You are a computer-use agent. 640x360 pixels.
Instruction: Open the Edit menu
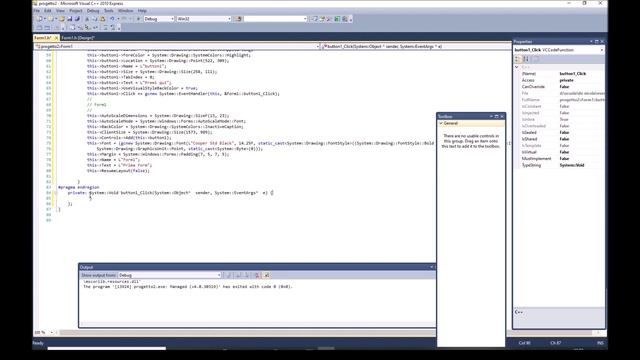click(48, 11)
